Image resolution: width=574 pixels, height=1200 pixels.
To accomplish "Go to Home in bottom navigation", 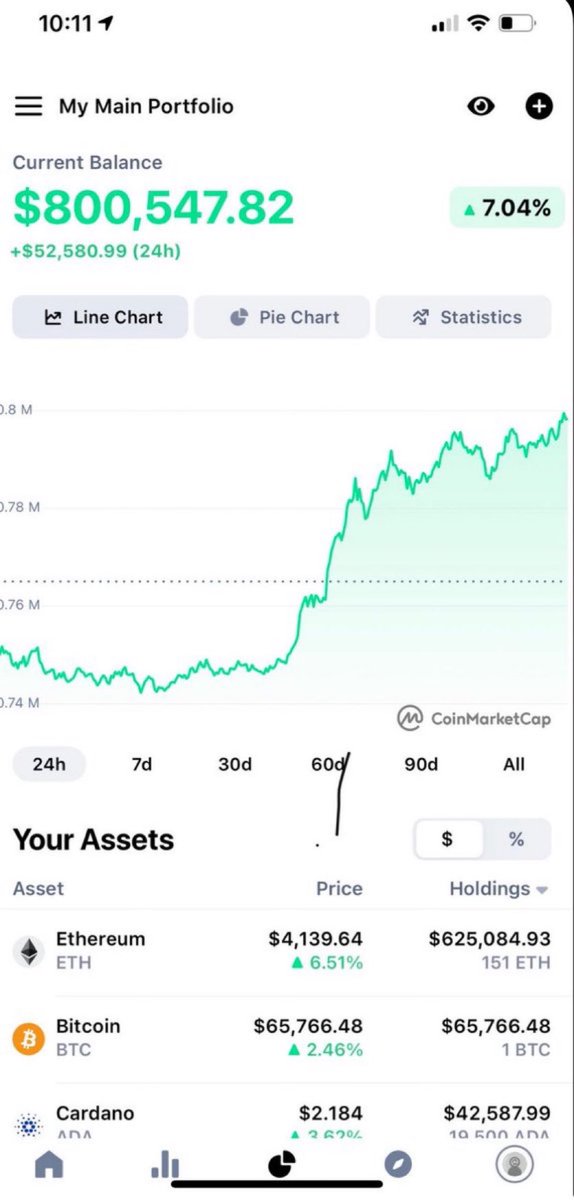I will tap(48, 1164).
